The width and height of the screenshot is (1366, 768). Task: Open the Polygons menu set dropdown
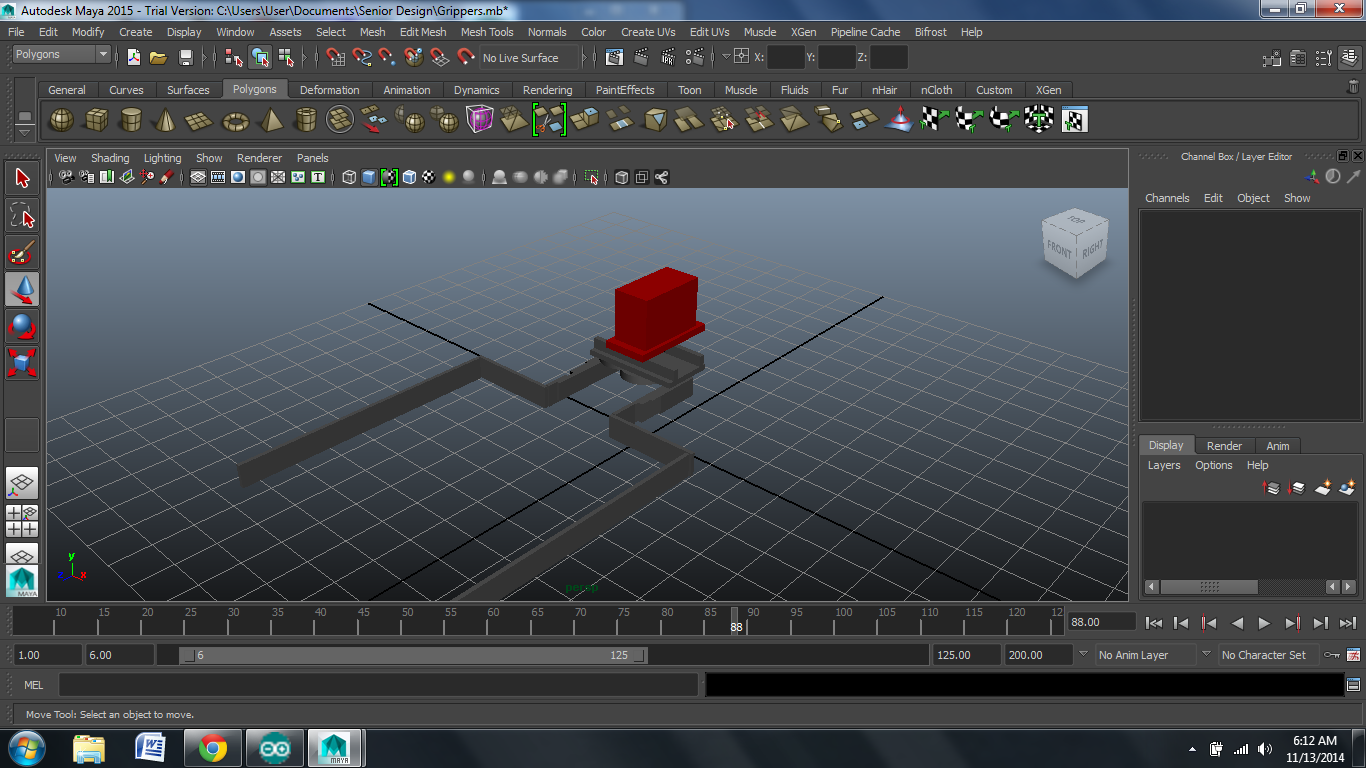(62, 55)
